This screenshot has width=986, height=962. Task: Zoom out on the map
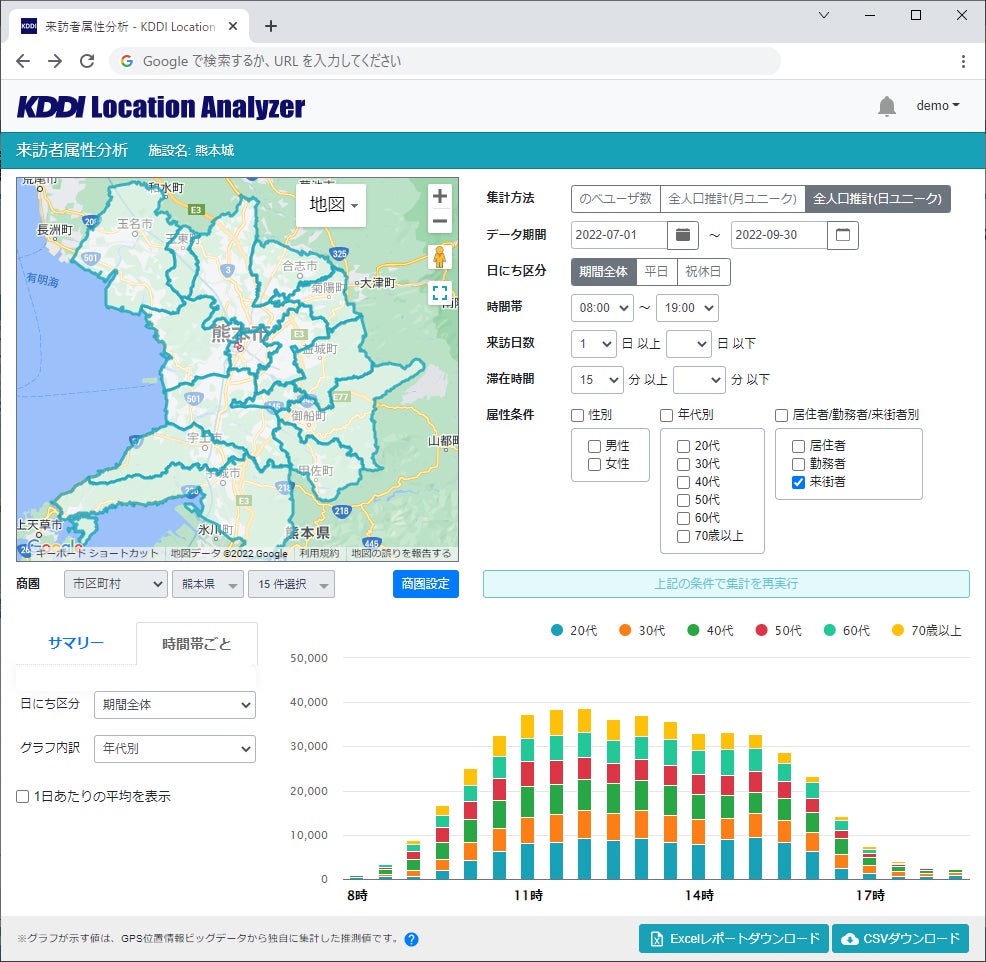point(439,222)
